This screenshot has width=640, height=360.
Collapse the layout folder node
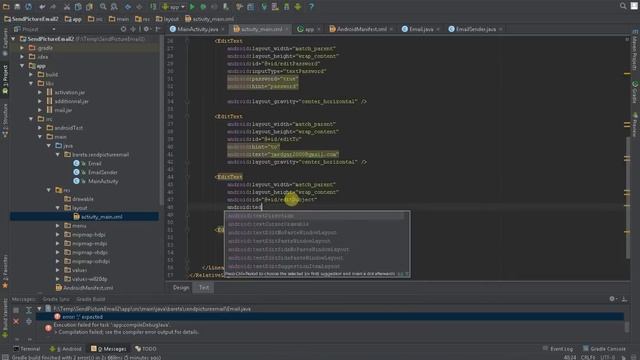coord(58,208)
